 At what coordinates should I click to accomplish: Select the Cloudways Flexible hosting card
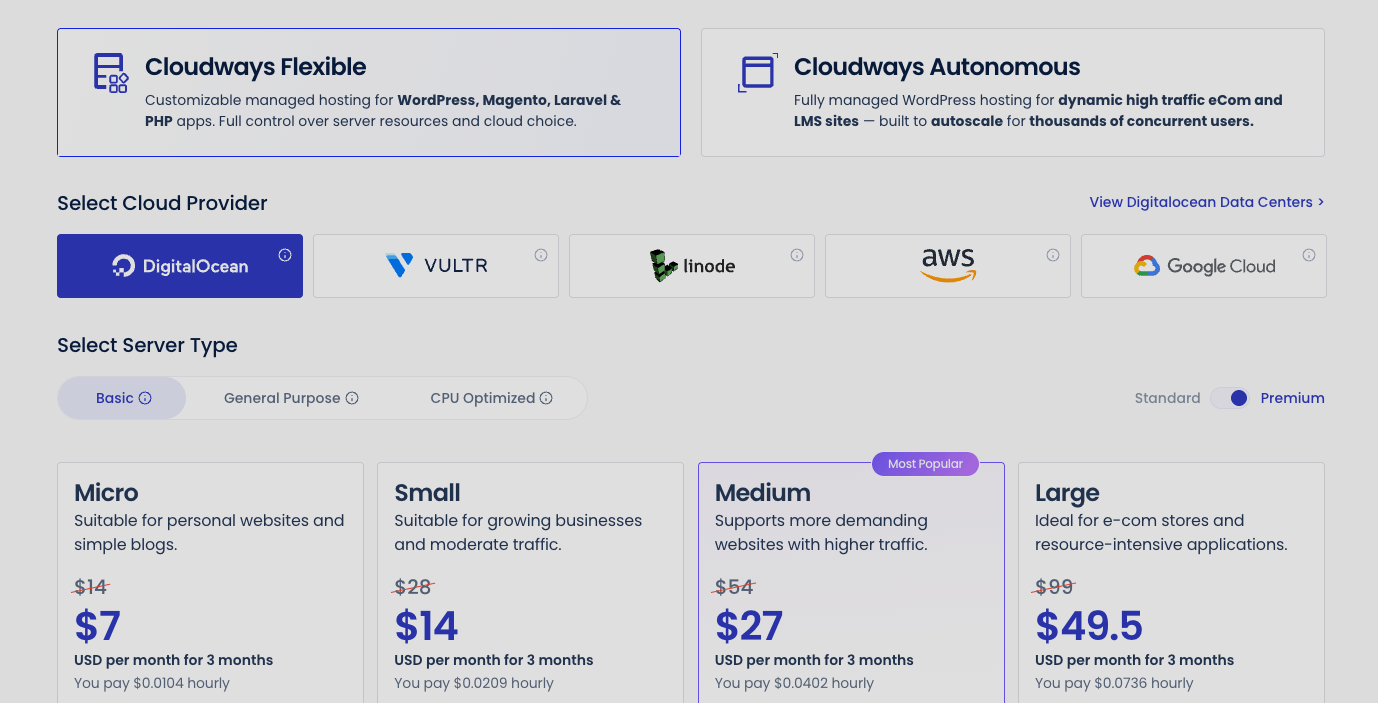click(369, 92)
